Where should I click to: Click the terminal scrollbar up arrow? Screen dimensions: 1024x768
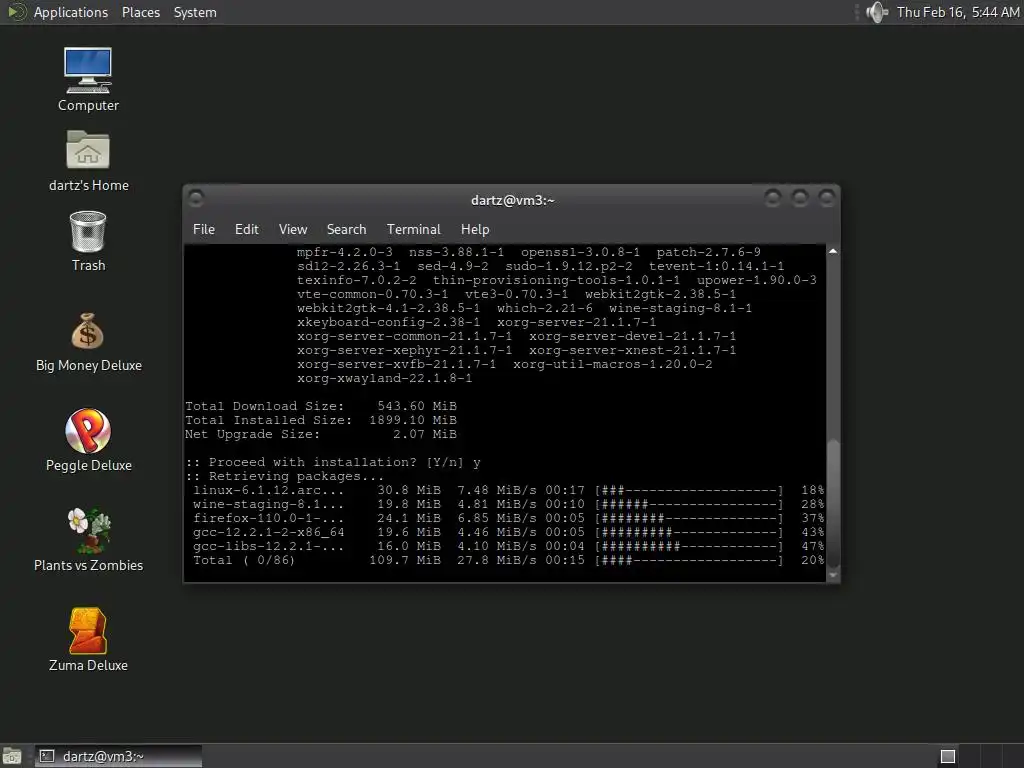pos(833,251)
